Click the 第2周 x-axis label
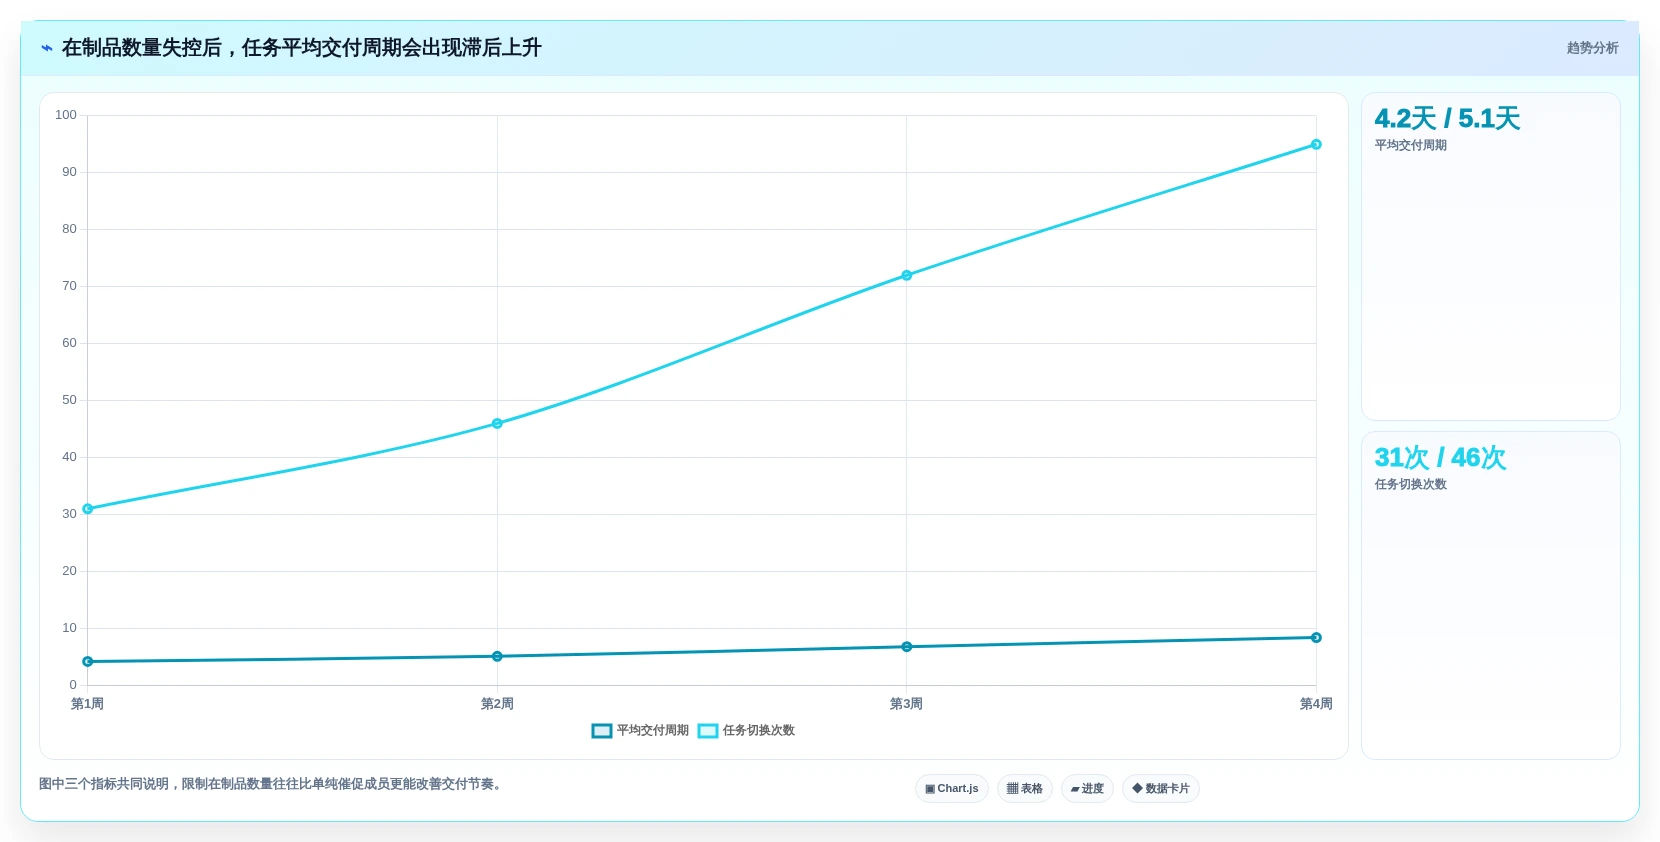The width and height of the screenshot is (1660, 842). click(x=497, y=704)
